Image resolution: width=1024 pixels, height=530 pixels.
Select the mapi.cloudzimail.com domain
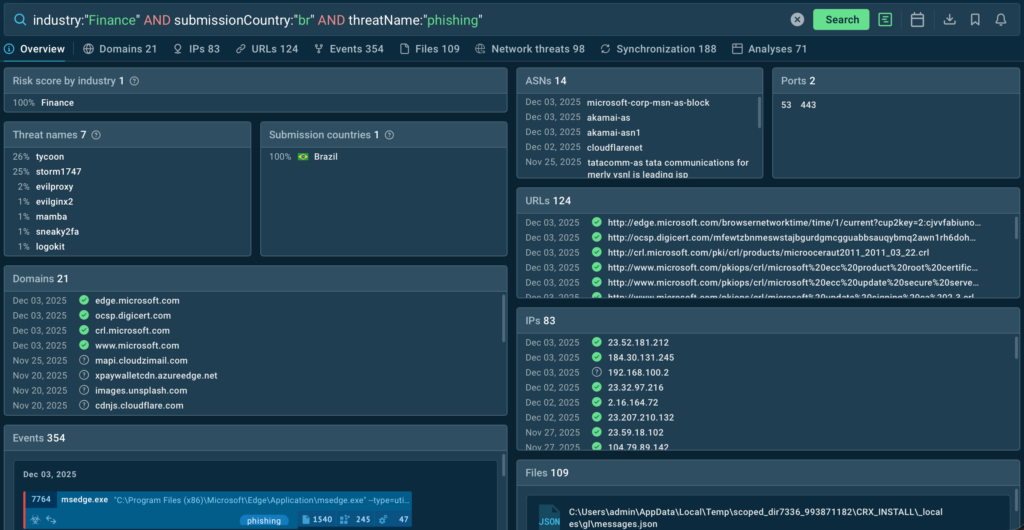[x=141, y=360]
